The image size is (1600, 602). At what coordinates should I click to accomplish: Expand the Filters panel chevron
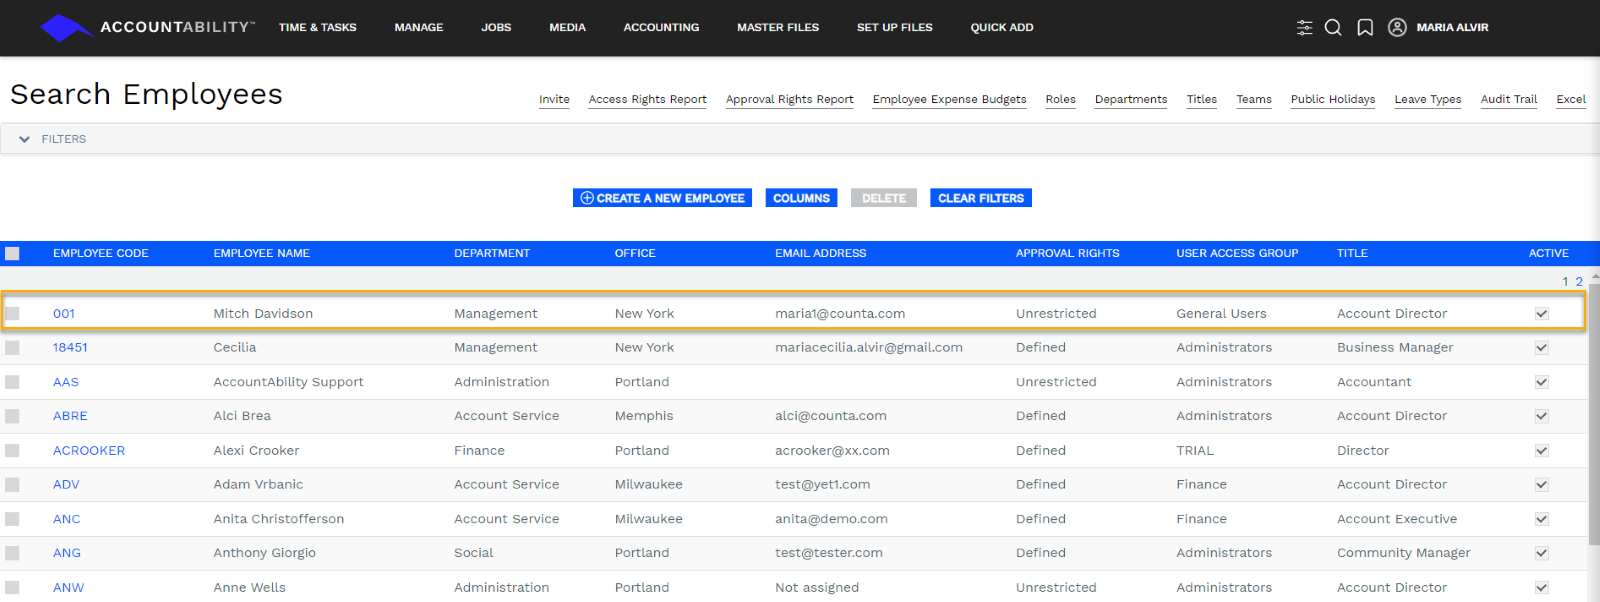(24, 140)
